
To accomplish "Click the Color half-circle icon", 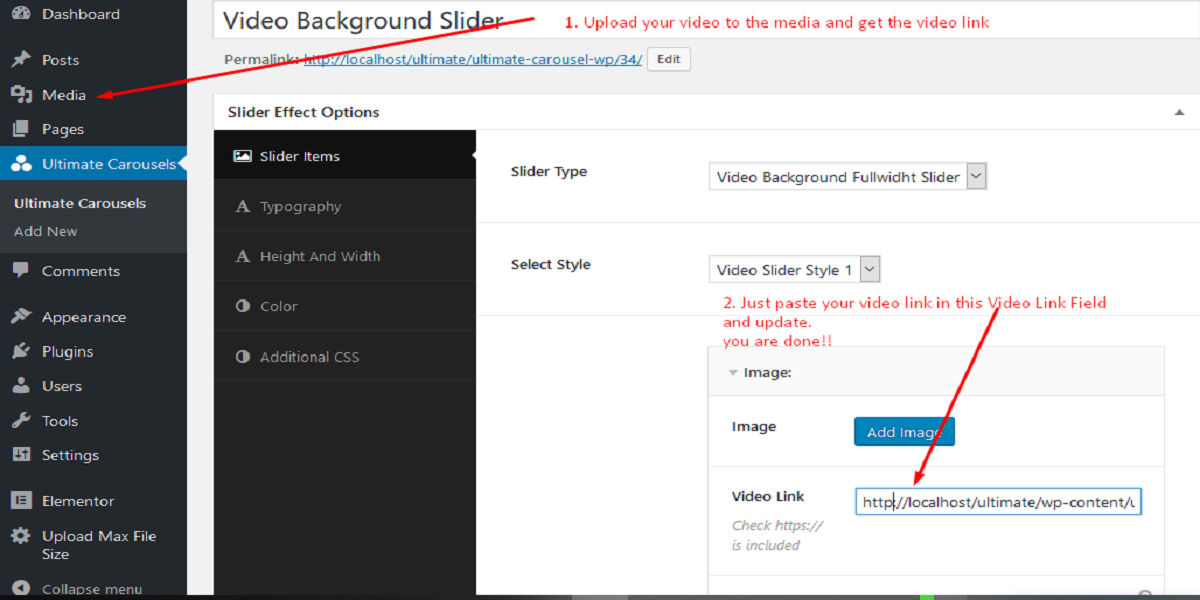I will point(242,306).
